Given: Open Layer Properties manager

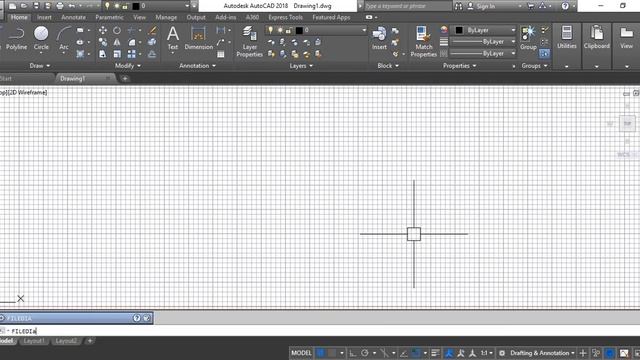Looking at the screenshot, I should 249,42.
